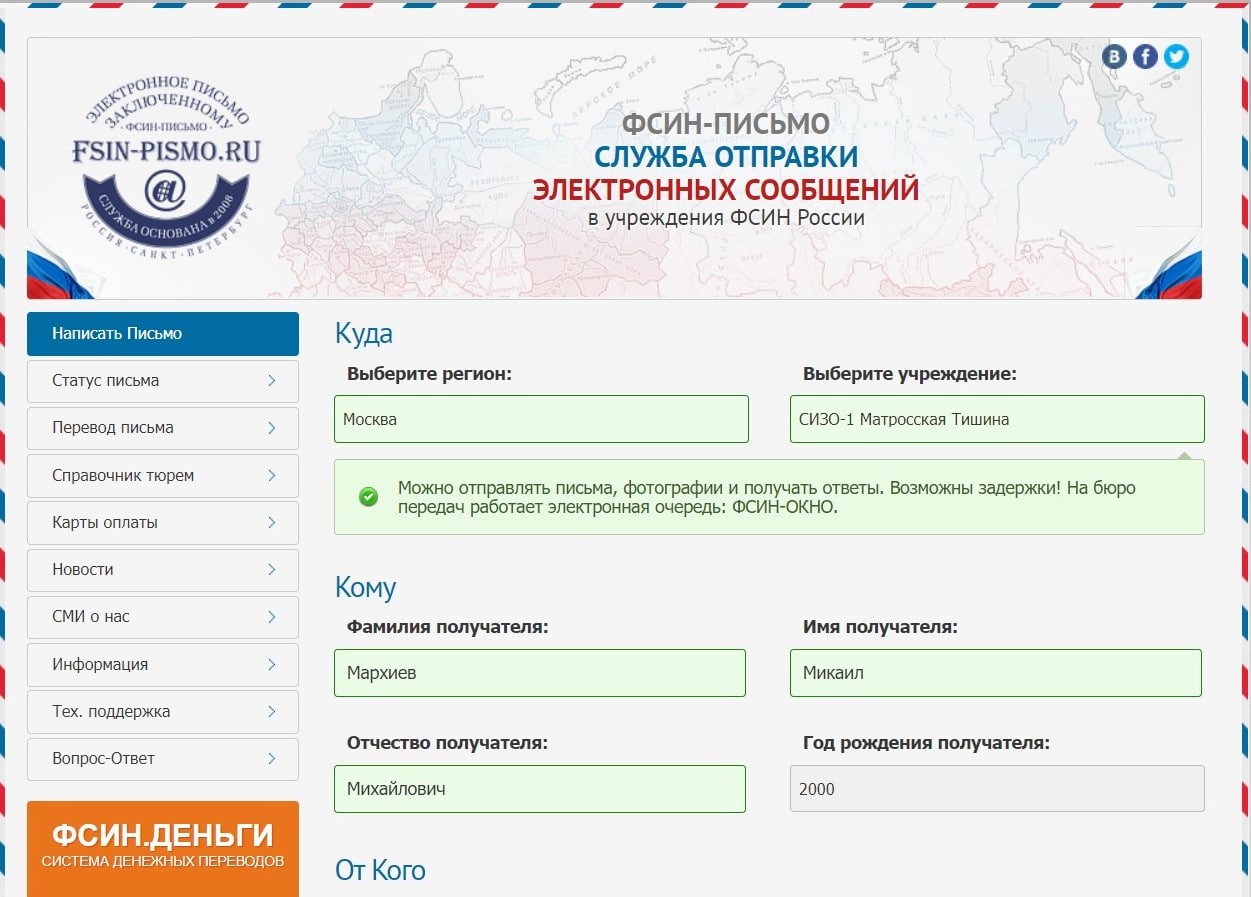The width and height of the screenshot is (1251, 897).
Task: Click chevron next to Тех. поддержка
Action: pos(271,711)
